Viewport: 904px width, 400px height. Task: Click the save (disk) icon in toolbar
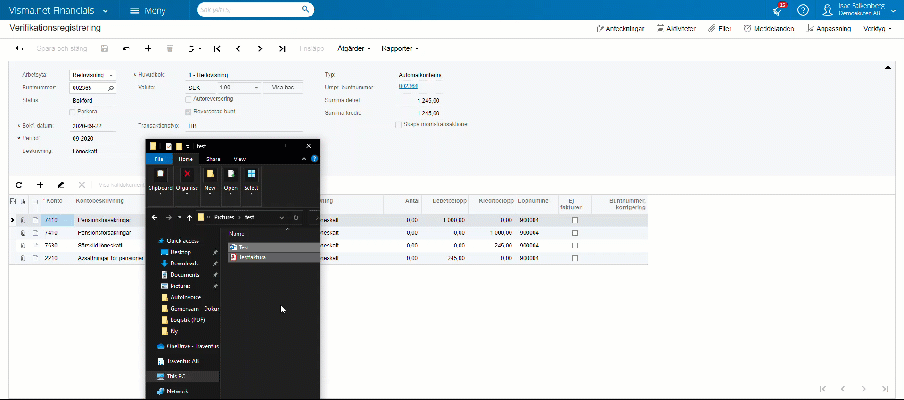104,48
